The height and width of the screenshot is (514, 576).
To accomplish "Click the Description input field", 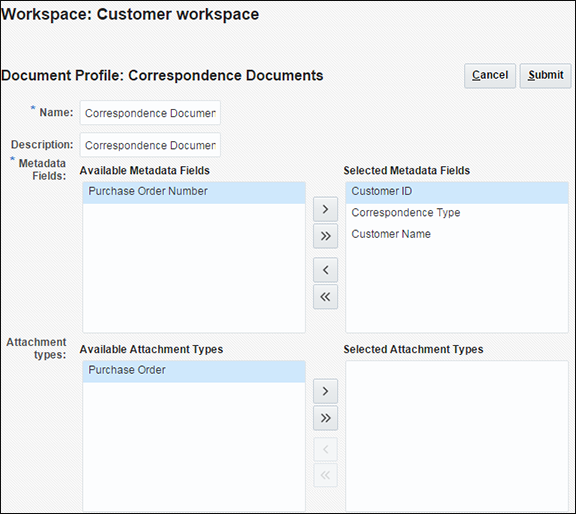I will click(x=150, y=145).
